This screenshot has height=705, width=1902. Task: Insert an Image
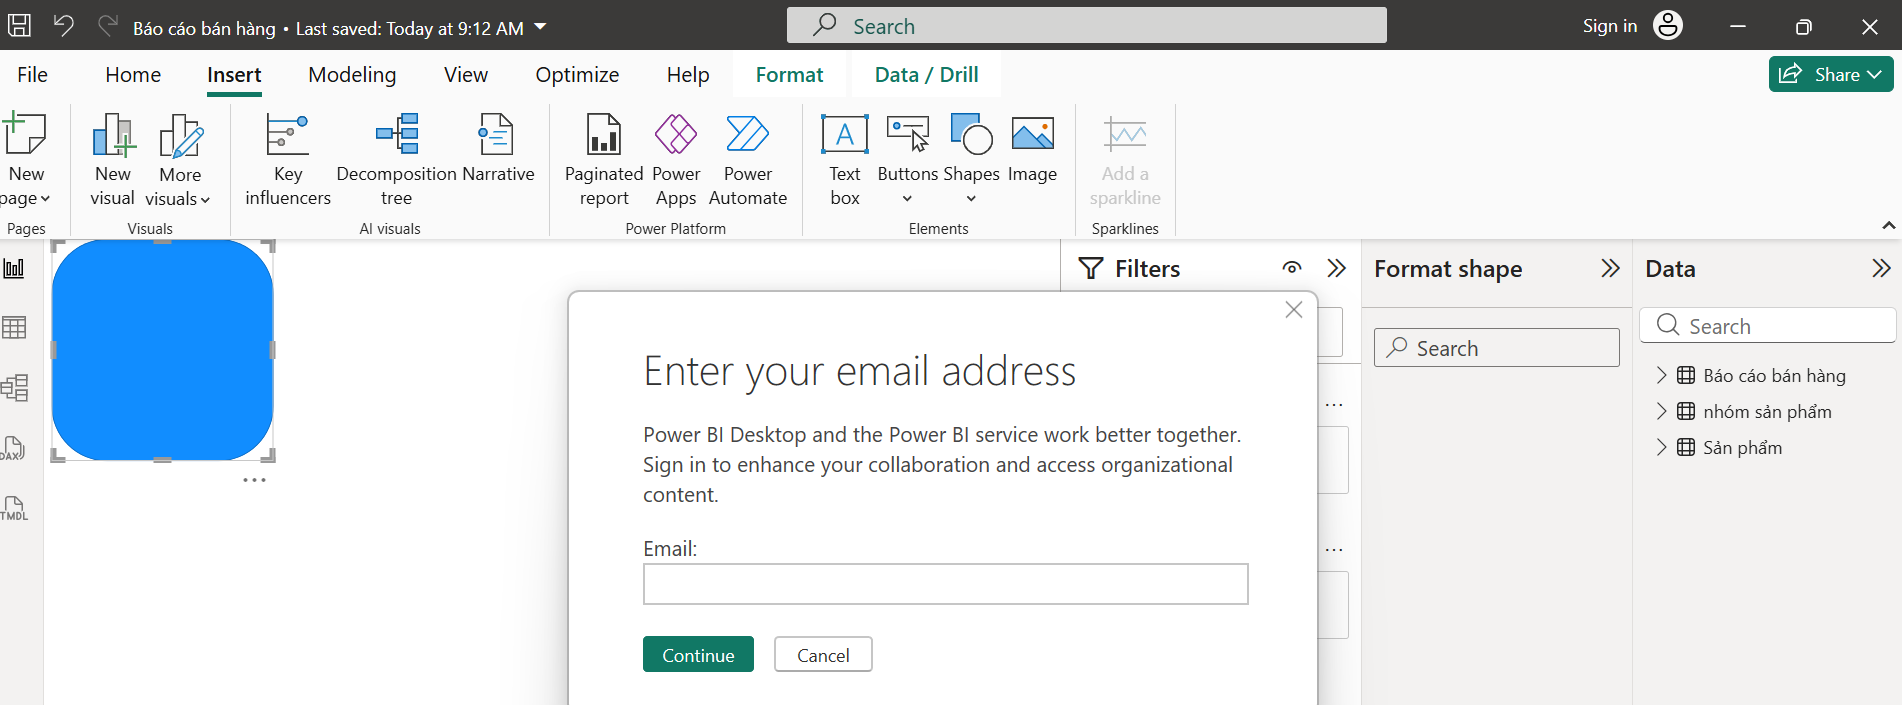(x=1032, y=148)
